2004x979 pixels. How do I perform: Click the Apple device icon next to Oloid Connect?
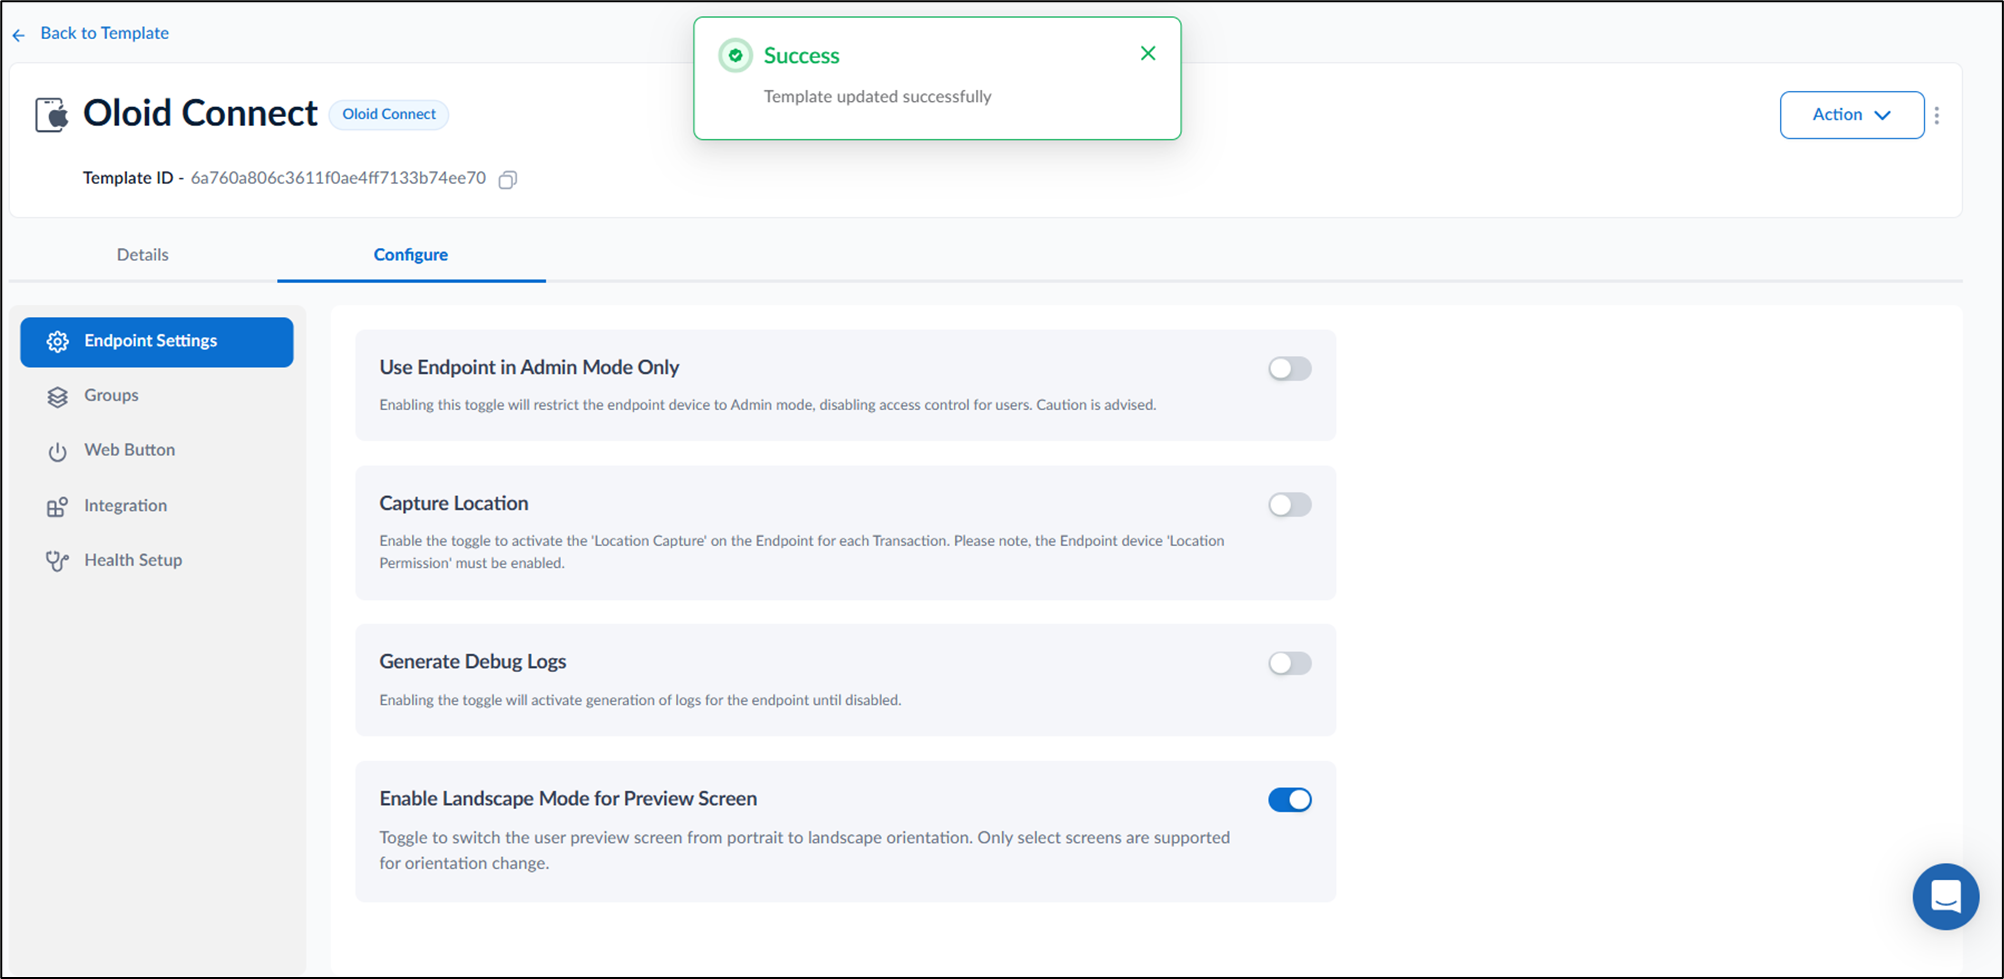click(x=52, y=114)
